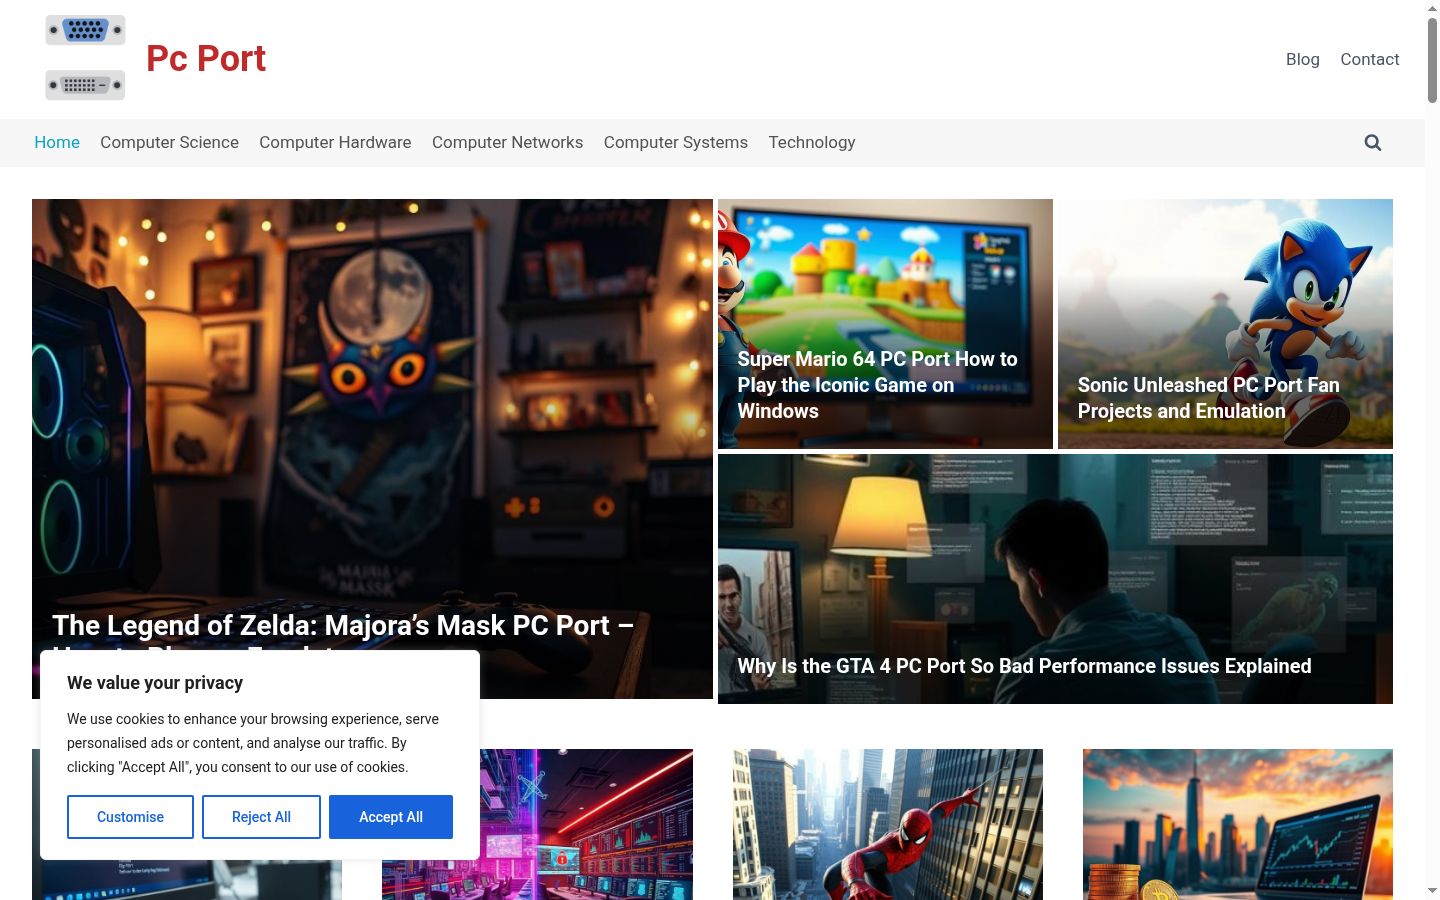Select the Home menu item
The width and height of the screenshot is (1440, 900).
click(x=57, y=142)
